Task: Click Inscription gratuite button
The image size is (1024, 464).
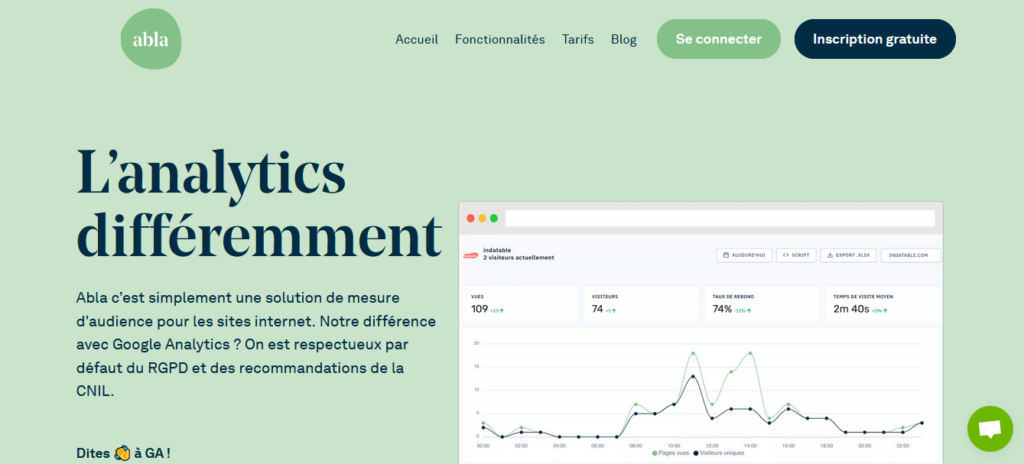Action: pos(875,39)
